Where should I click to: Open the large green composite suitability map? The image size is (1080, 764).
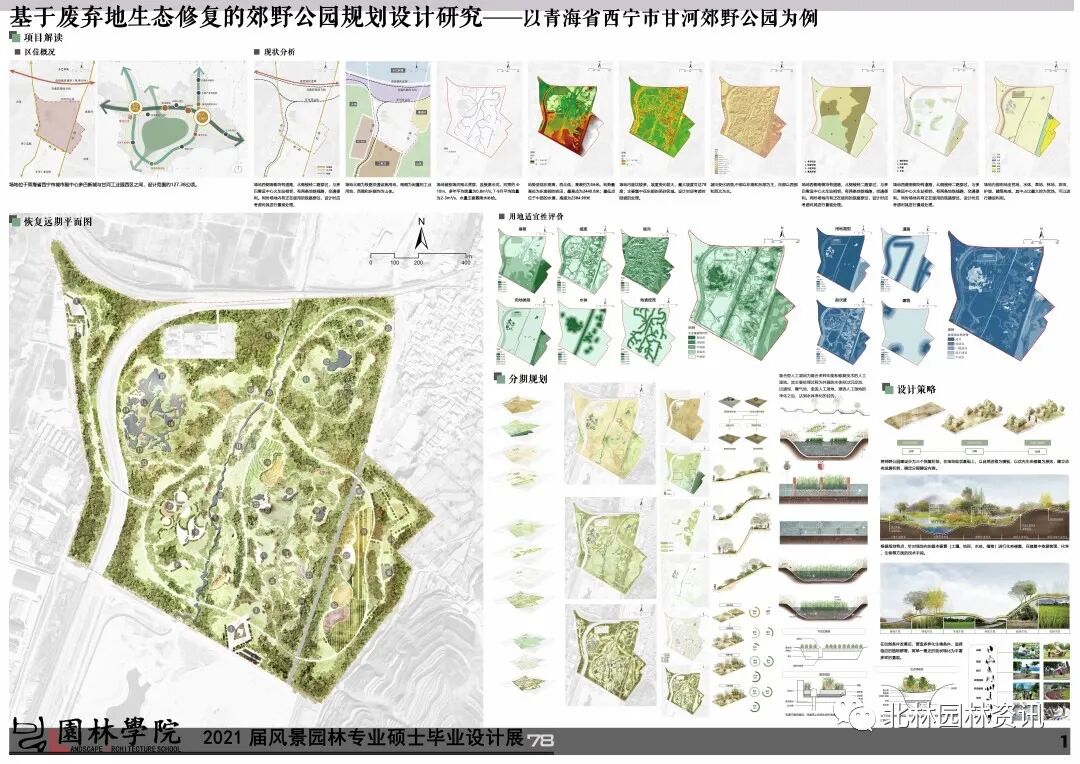[744, 295]
